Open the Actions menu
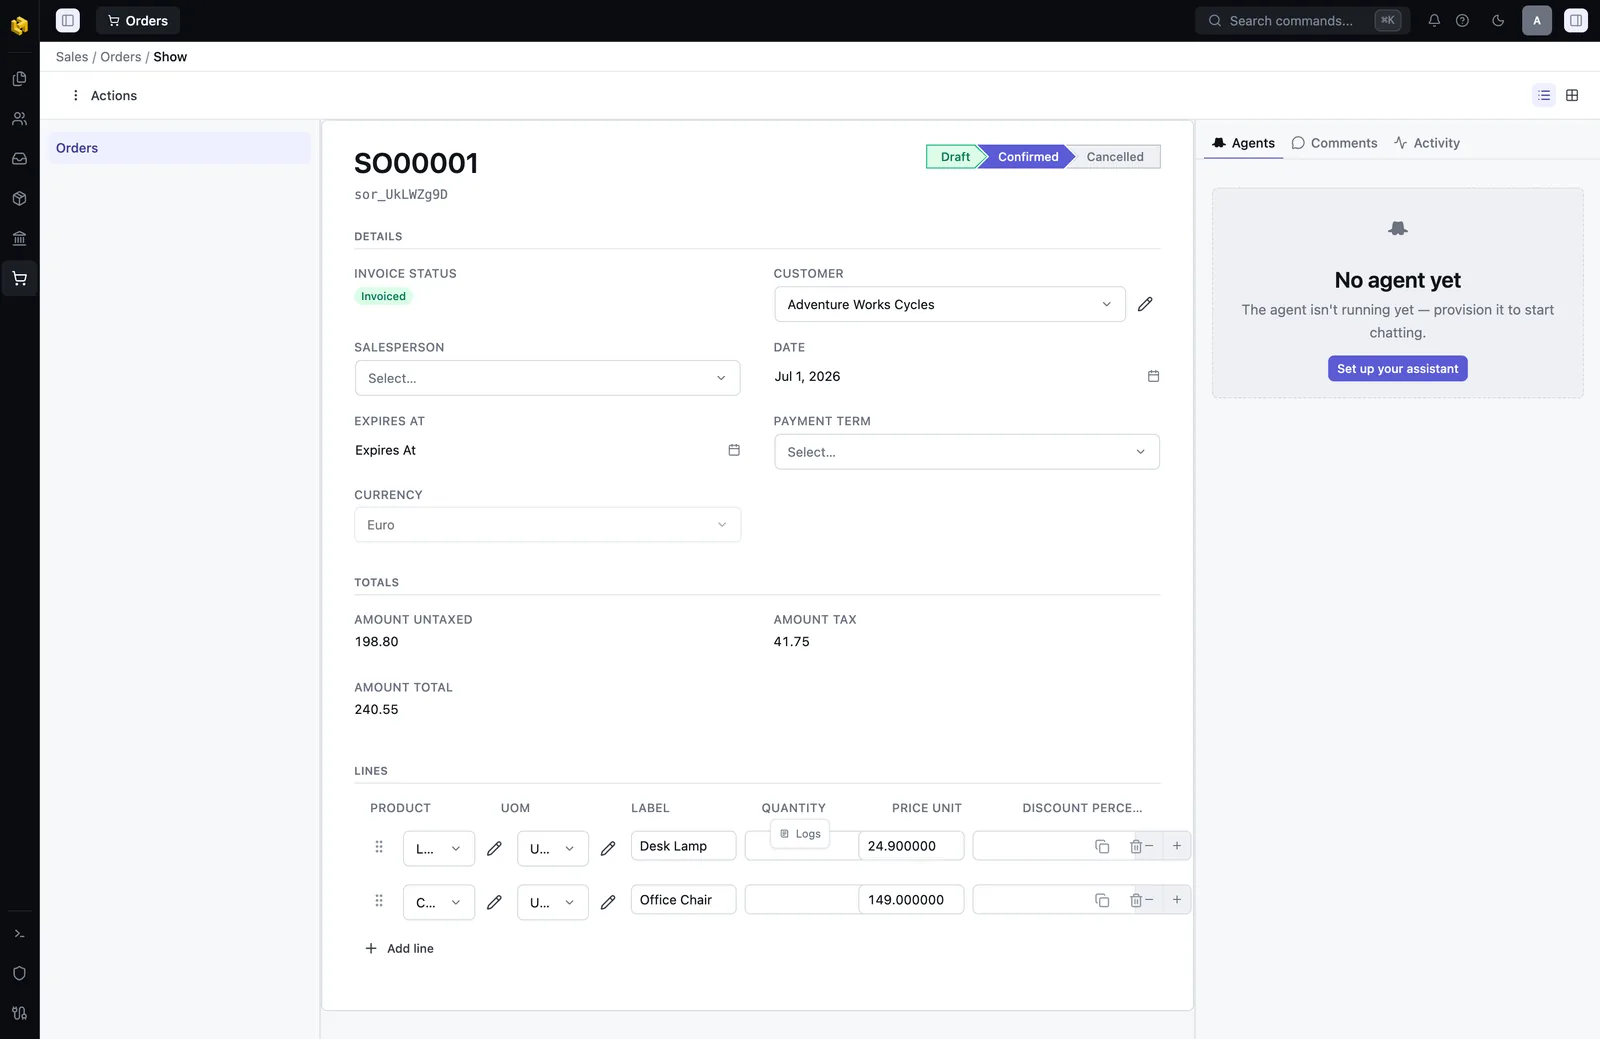 [x=104, y=96]
